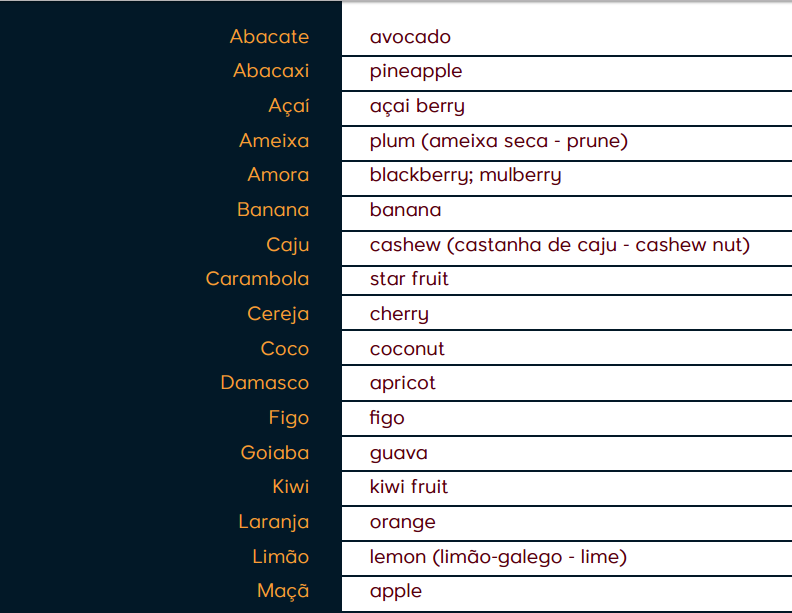Viewport: 792px width, 613px height.
Task: Click the Goiaba label
Action: tap(275, 453)
